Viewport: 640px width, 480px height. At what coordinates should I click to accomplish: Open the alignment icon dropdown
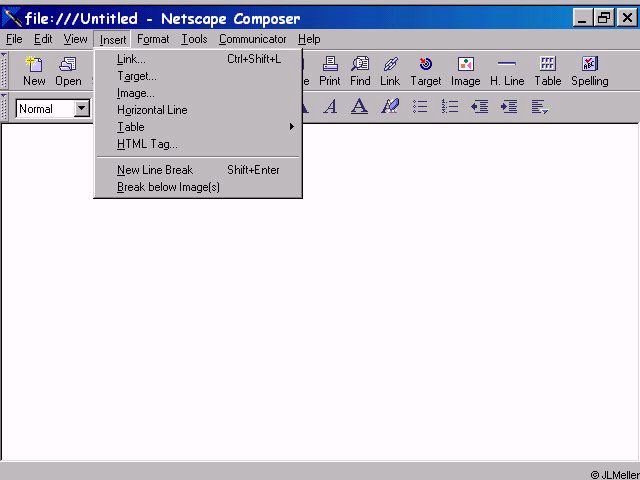point(540,107)
